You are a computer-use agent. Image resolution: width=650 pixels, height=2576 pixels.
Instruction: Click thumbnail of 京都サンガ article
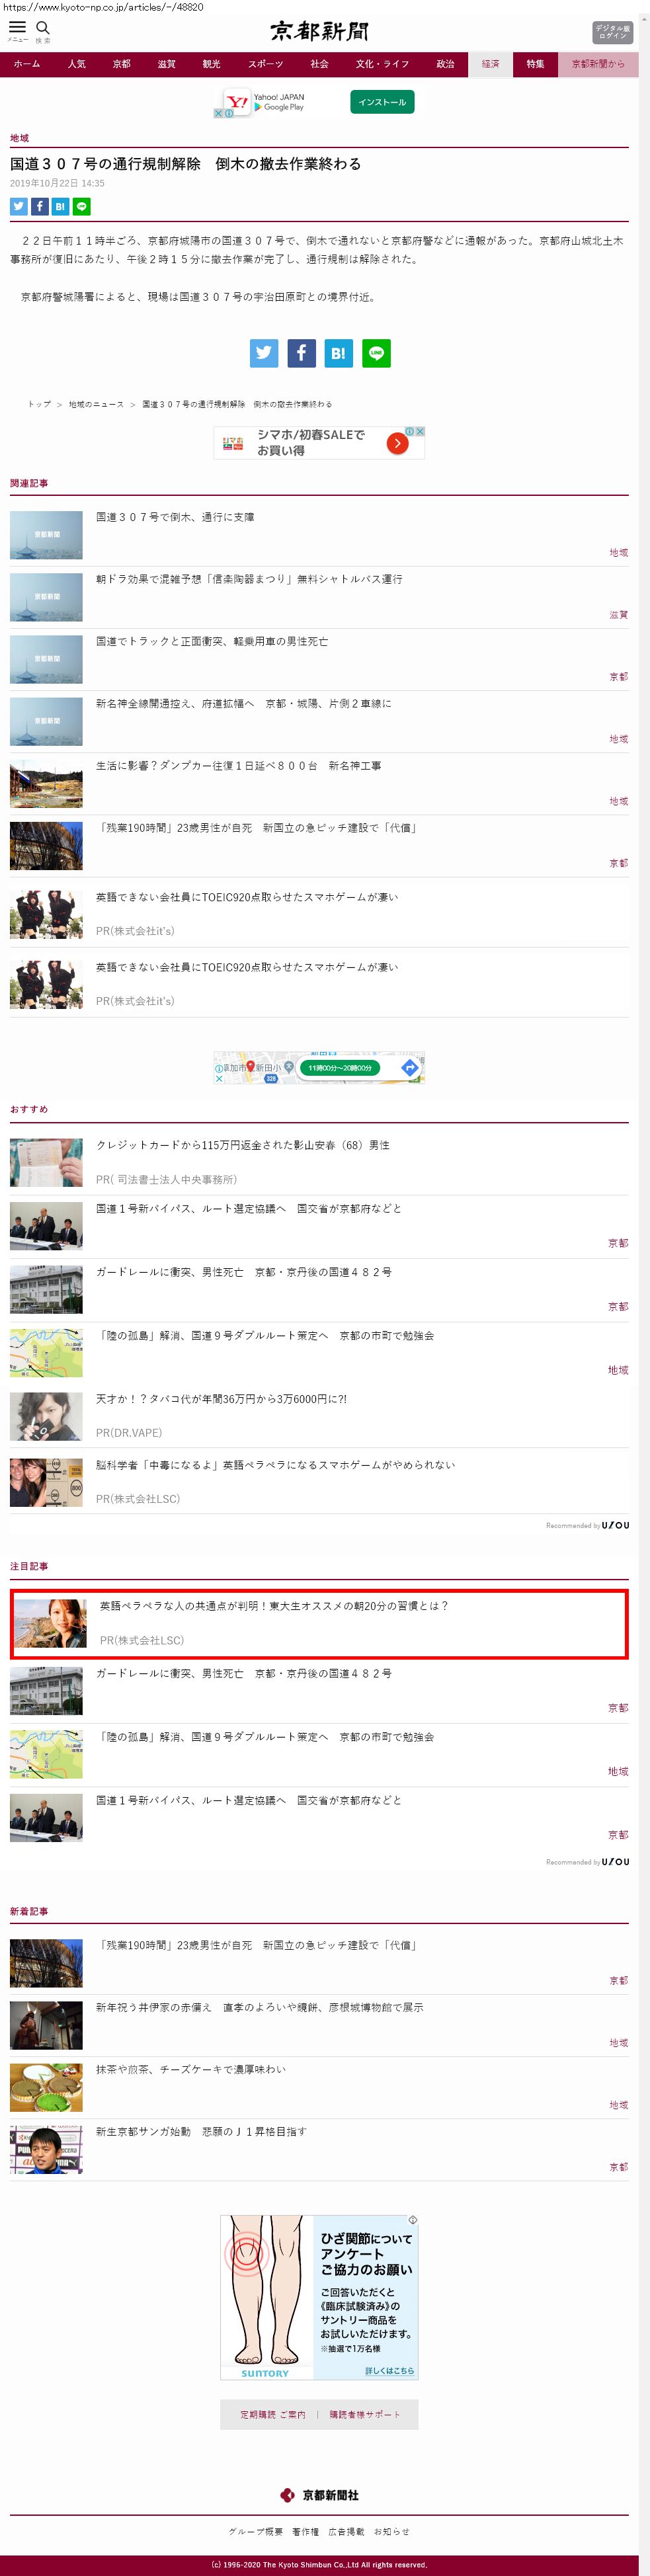point(46,2149)
